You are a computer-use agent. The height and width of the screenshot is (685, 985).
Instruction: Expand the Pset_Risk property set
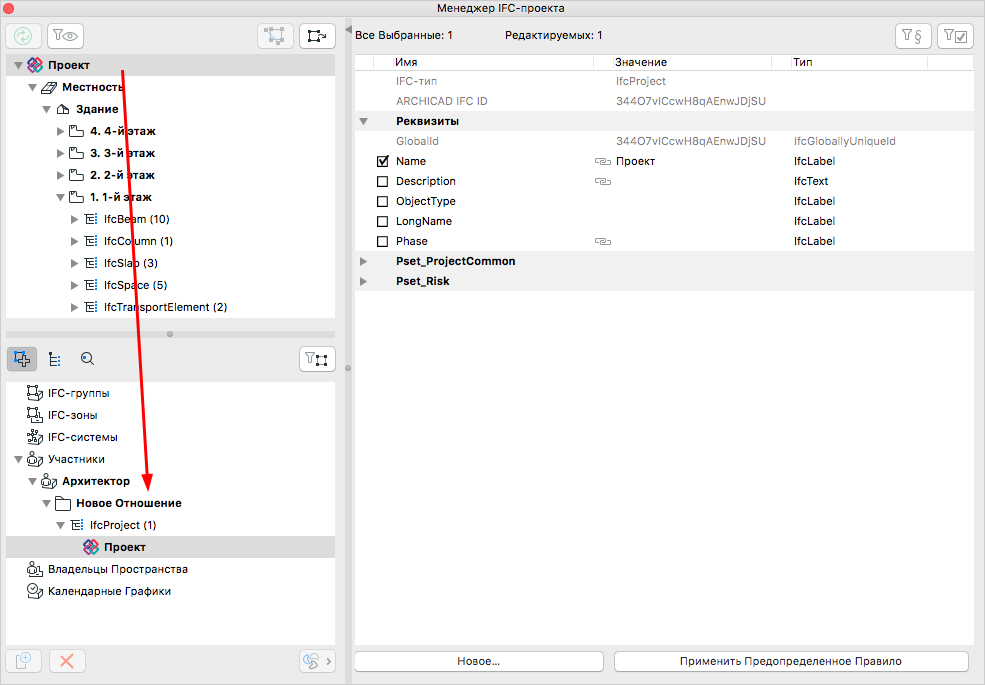coord(364,282)
